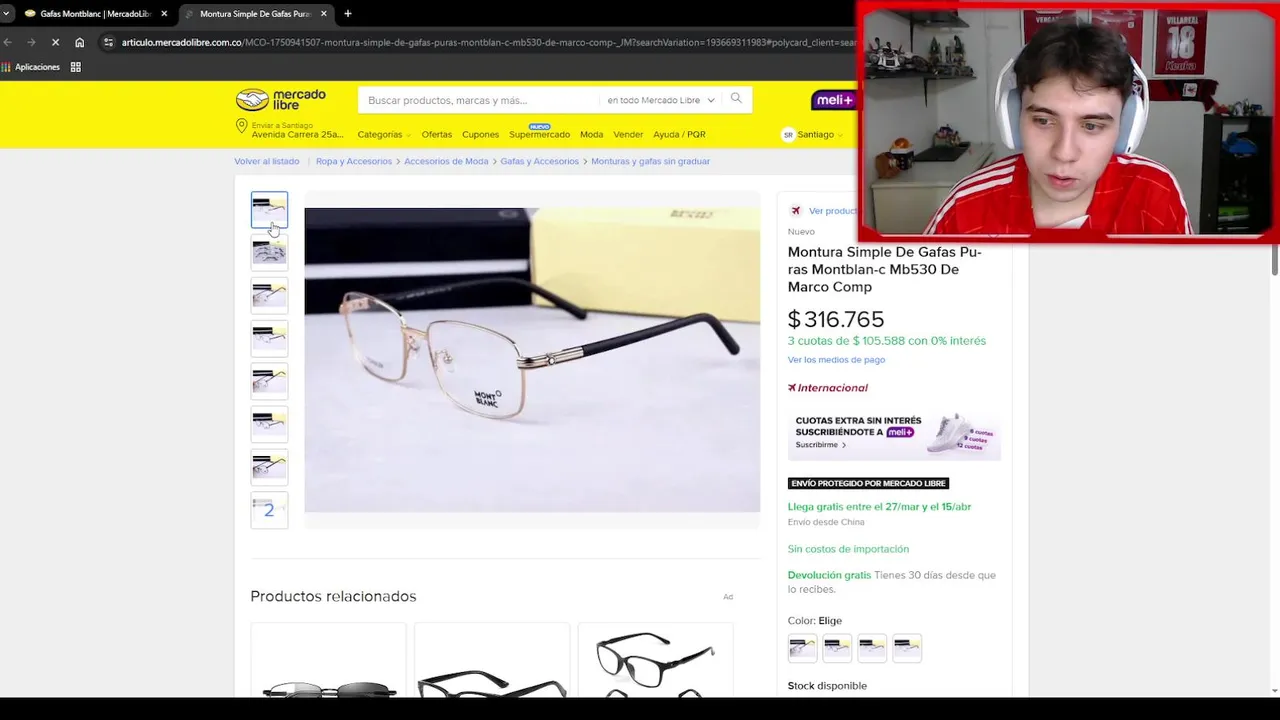Screen dimensions: 1280x720
Task: Click the price $ 316.765
Action: 836,320
